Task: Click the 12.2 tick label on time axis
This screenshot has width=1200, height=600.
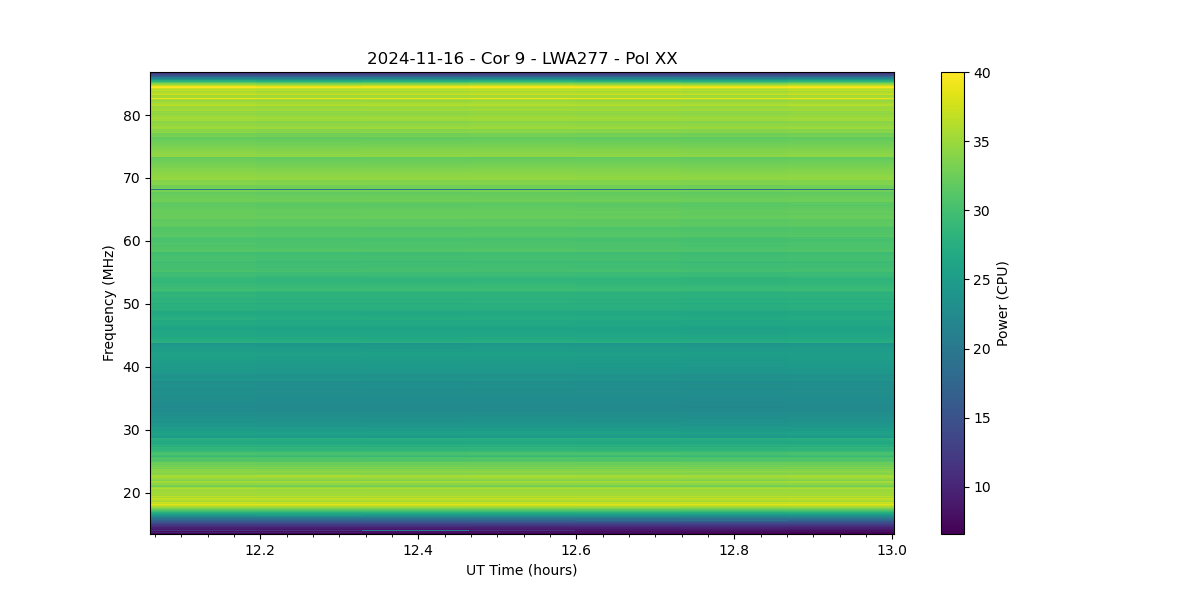Action: pos(259,550)
